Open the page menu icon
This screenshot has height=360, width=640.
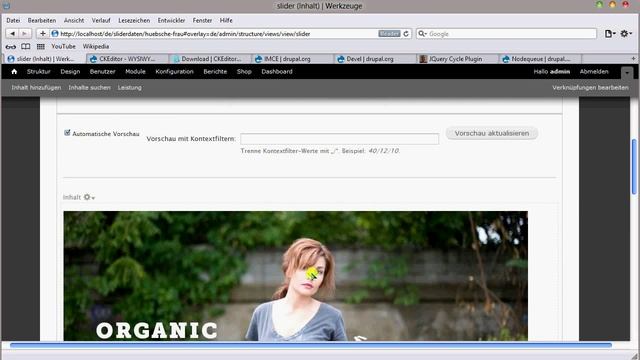point(610,33)
